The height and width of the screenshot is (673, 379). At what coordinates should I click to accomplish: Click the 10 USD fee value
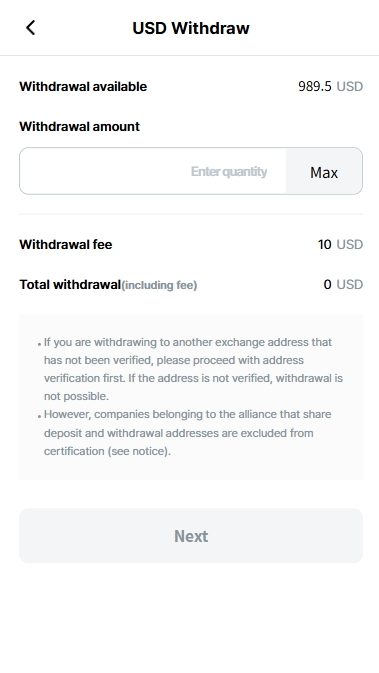[x=340, y=245]
